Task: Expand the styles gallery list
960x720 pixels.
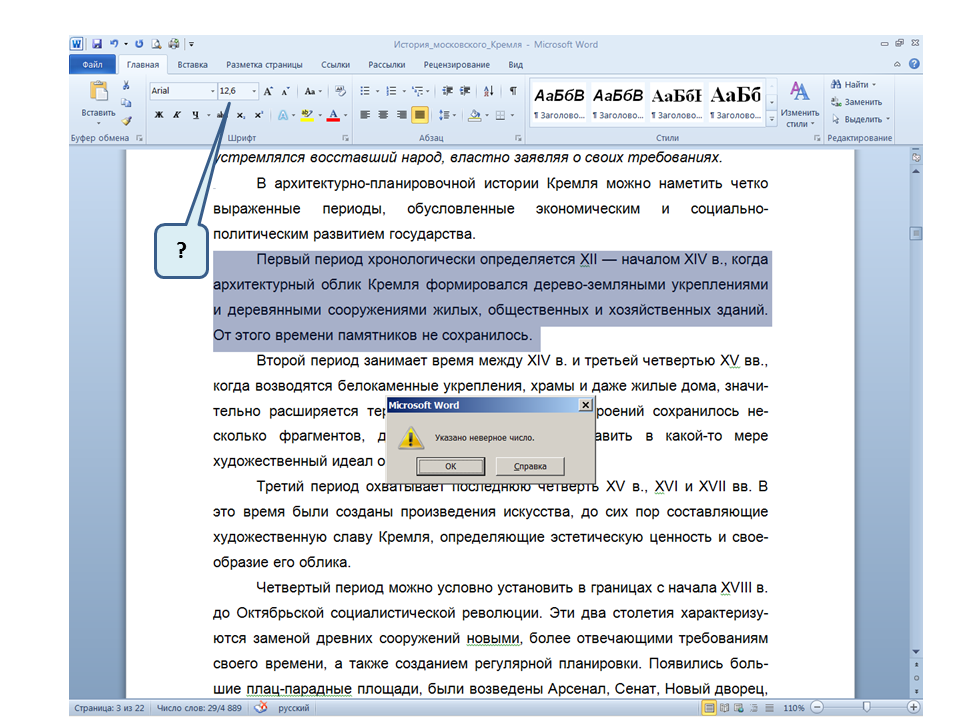Action: pos(772,119)
